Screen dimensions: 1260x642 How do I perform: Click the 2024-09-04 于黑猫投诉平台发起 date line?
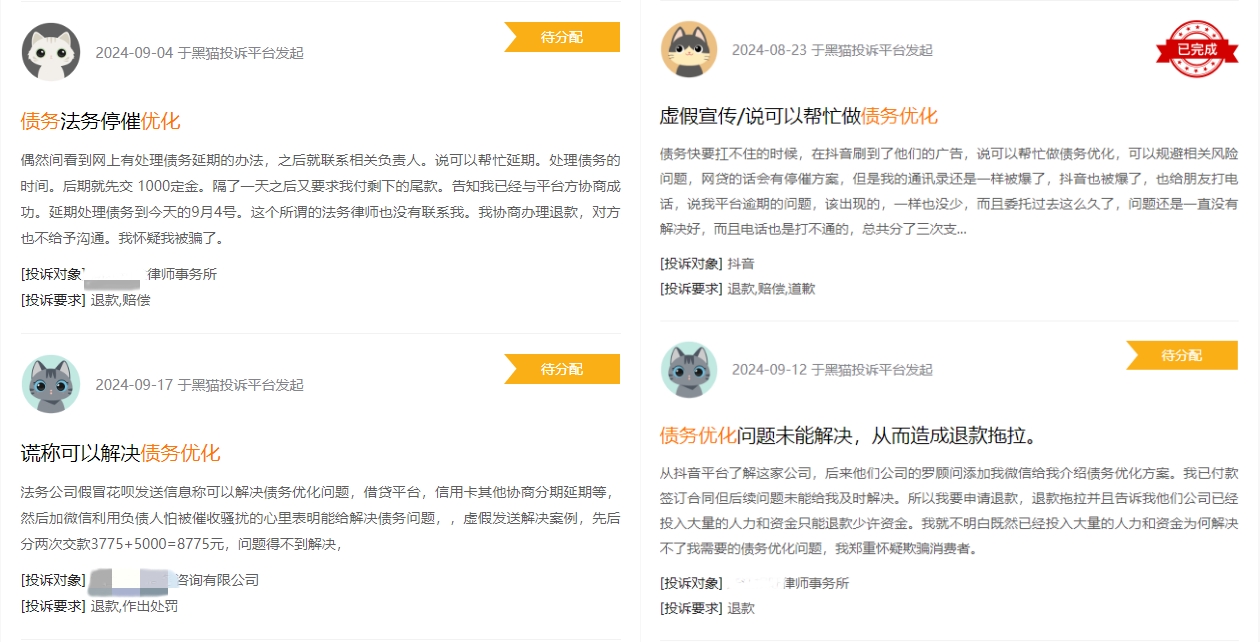click(199, 53)
